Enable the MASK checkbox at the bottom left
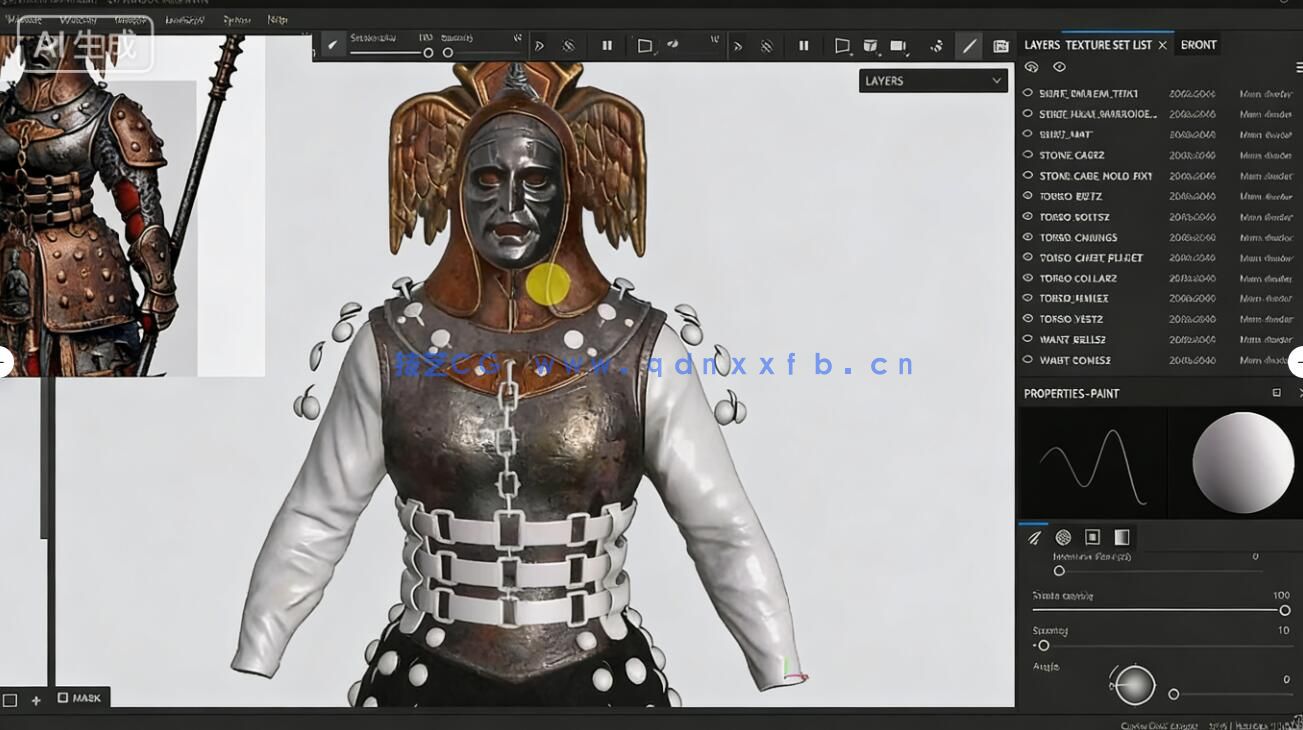The height and width of the screenshot is (730, 1303). 62,697
